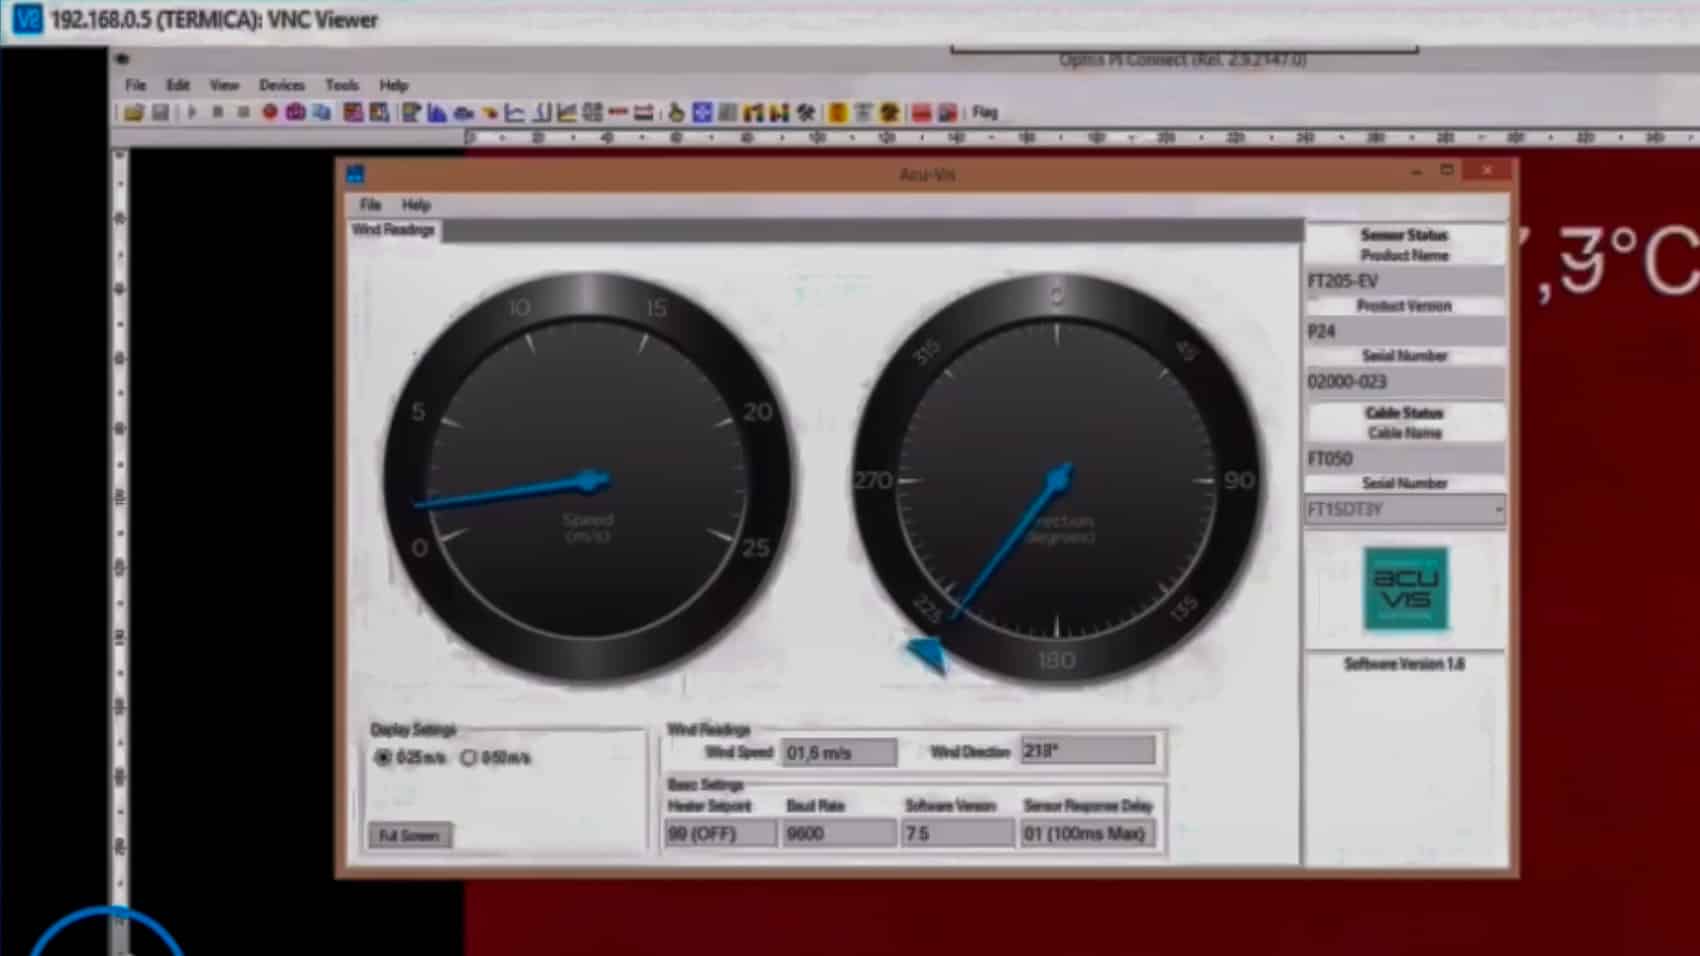This screenshot has width=1700, height=956.
Task: Click the red record circle icon
Action: (270, 113)
